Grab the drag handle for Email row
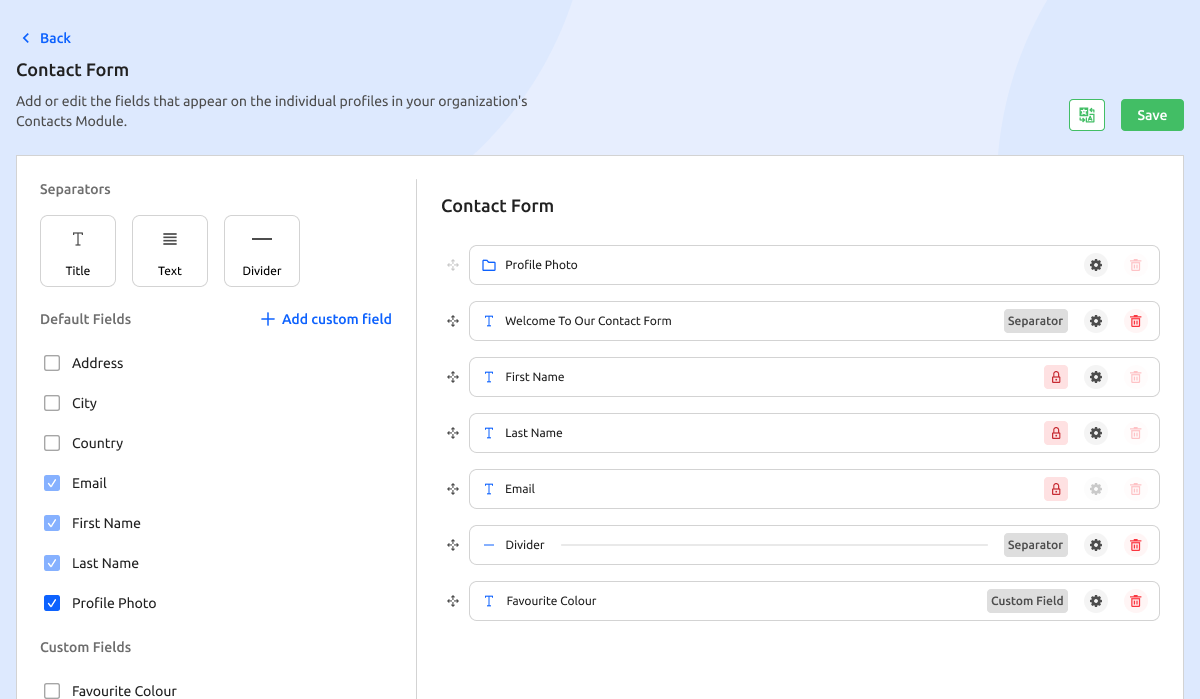The width and height of the screenshot is (1200, 699). click(453, 489)
